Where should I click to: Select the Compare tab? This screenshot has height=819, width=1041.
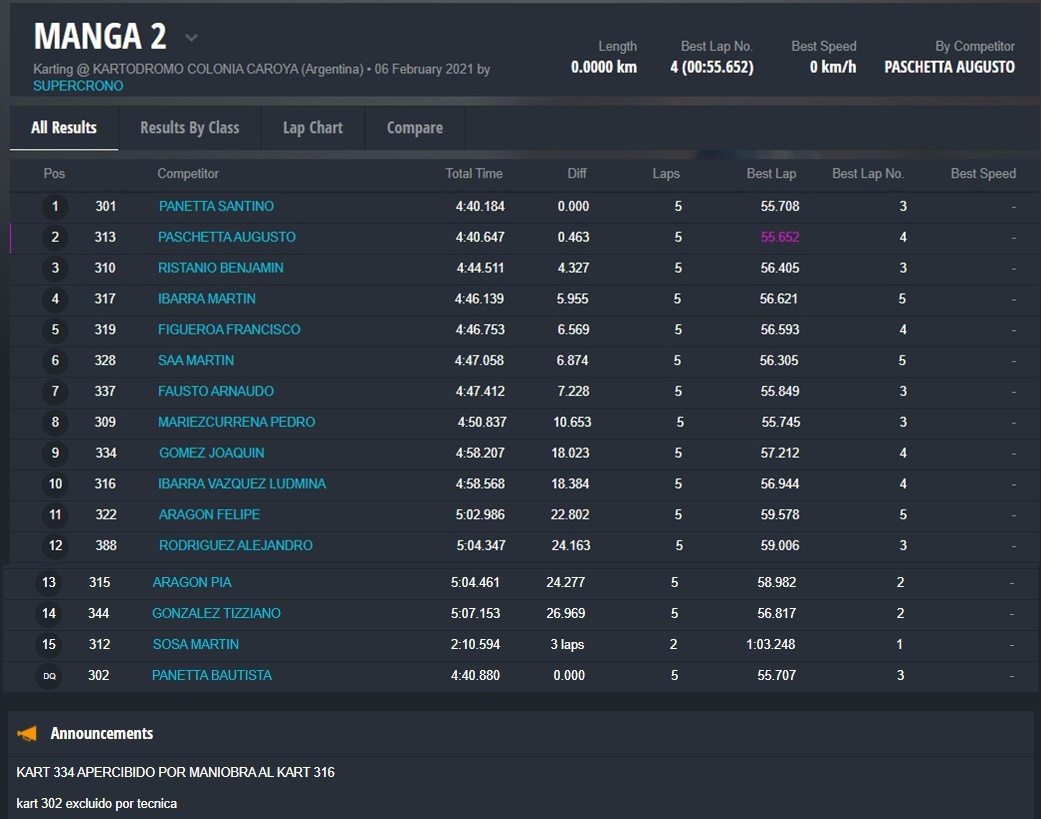pyautogui.click(x=414, y=128)
